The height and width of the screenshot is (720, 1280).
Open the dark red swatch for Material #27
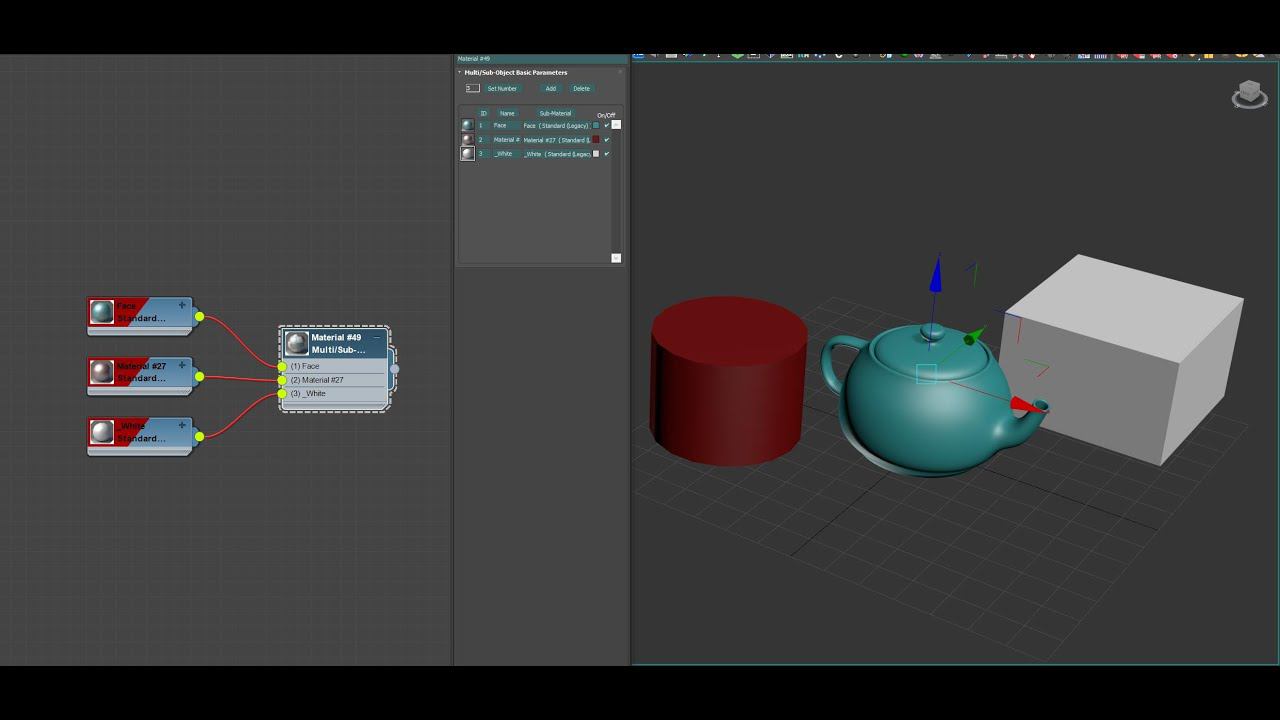tap(596, 140)
